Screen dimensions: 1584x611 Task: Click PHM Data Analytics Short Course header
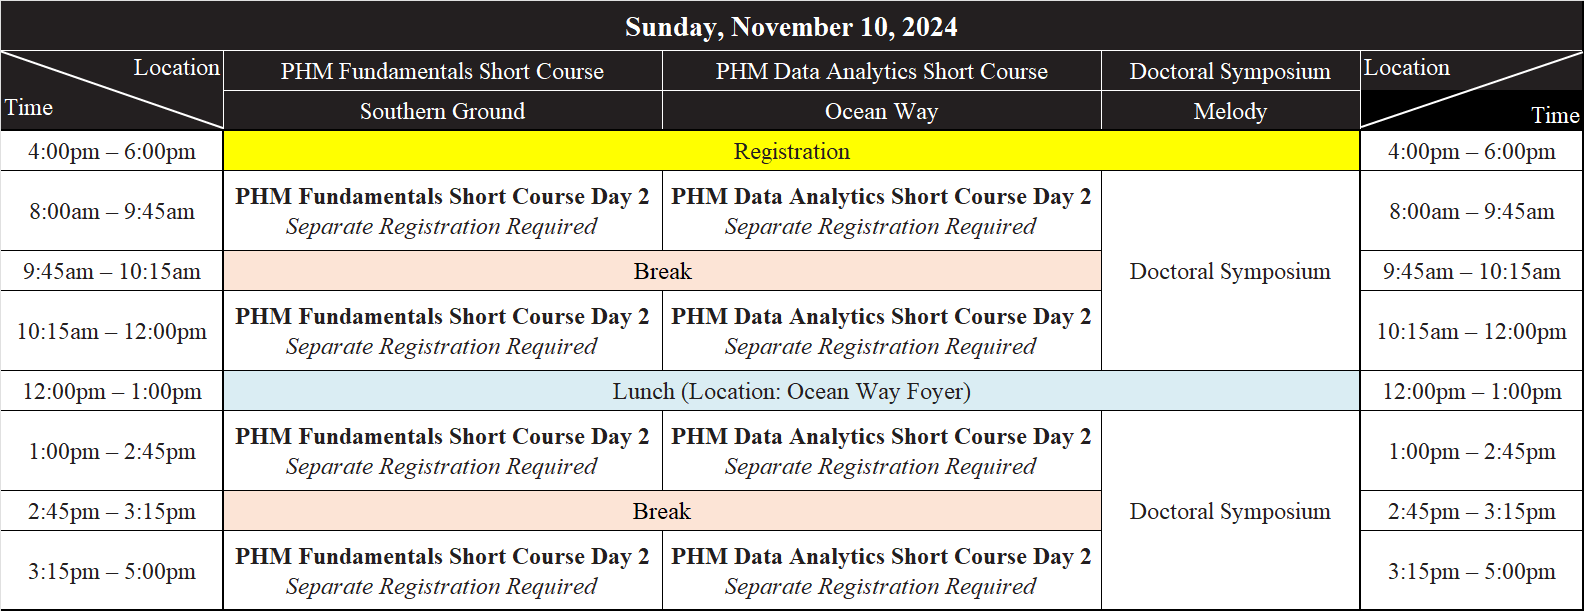tap(881, 71)
